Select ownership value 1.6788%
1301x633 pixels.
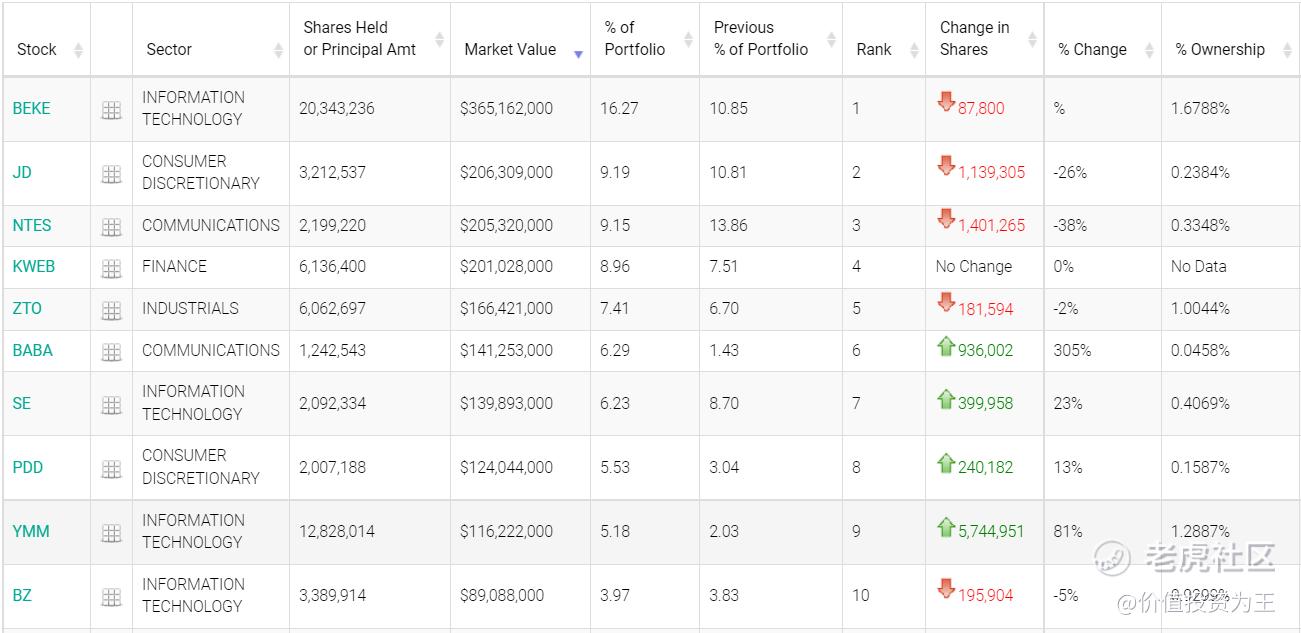[1200, 108]
